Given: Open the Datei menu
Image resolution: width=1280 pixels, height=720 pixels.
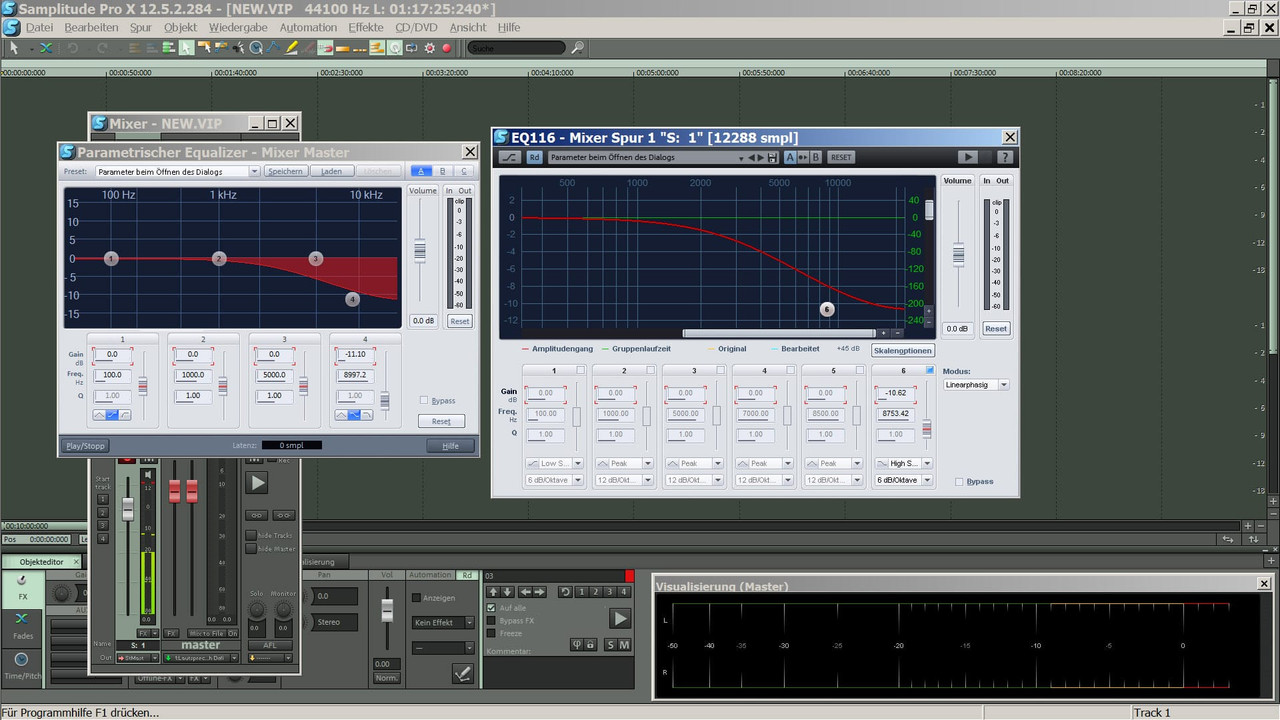Looking at the screenshot, I should click(x=39, y=28).
